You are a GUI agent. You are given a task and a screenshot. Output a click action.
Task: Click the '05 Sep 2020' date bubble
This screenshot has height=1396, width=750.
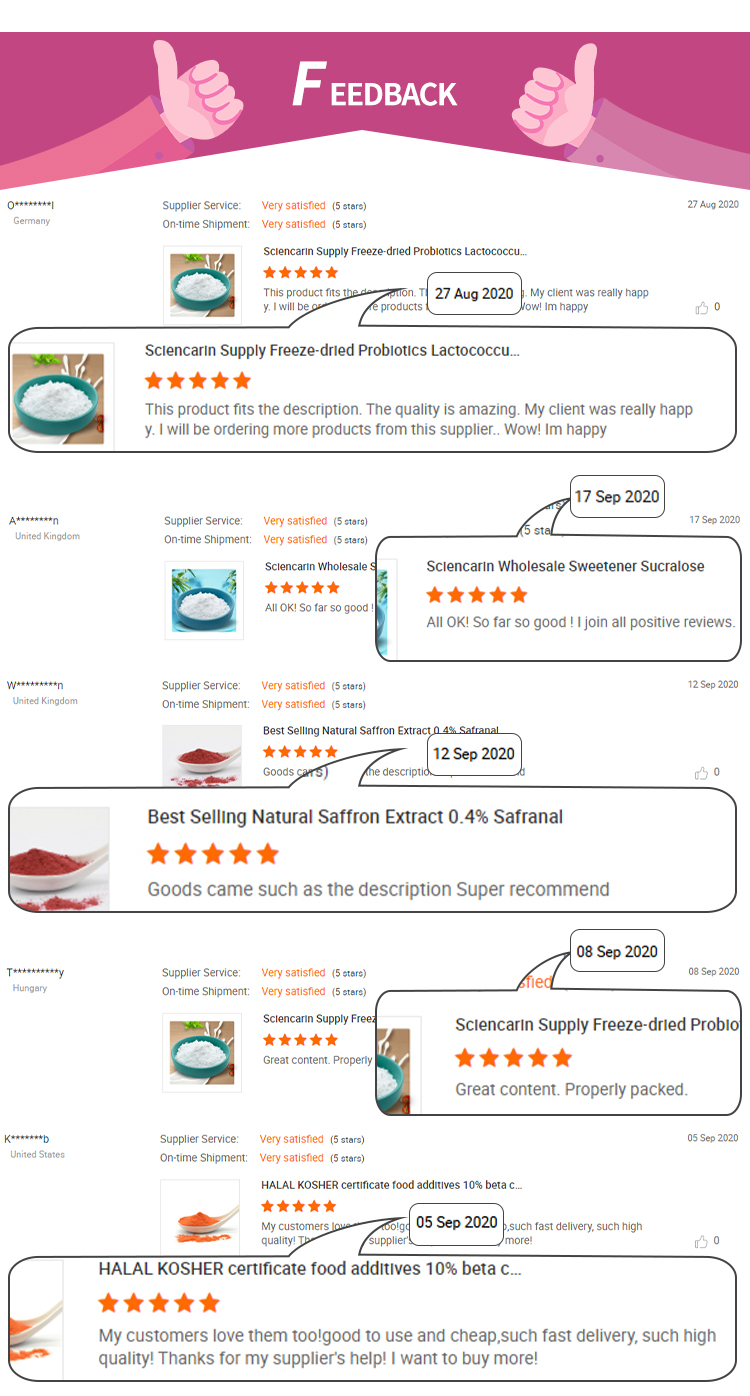tap(456, 1223)
